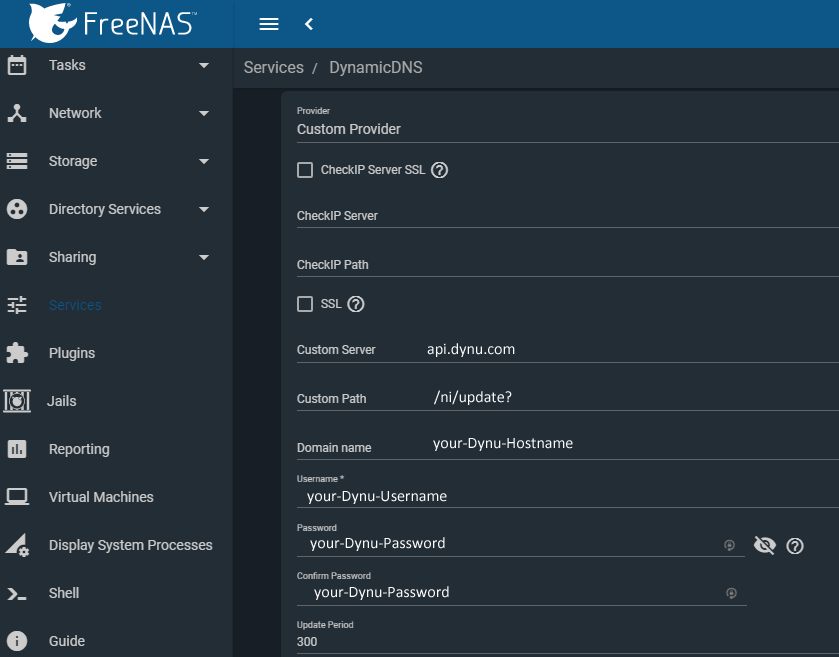Click the Storage drives icon
This screenshot has height=657, width=839.
click(17, 161)
